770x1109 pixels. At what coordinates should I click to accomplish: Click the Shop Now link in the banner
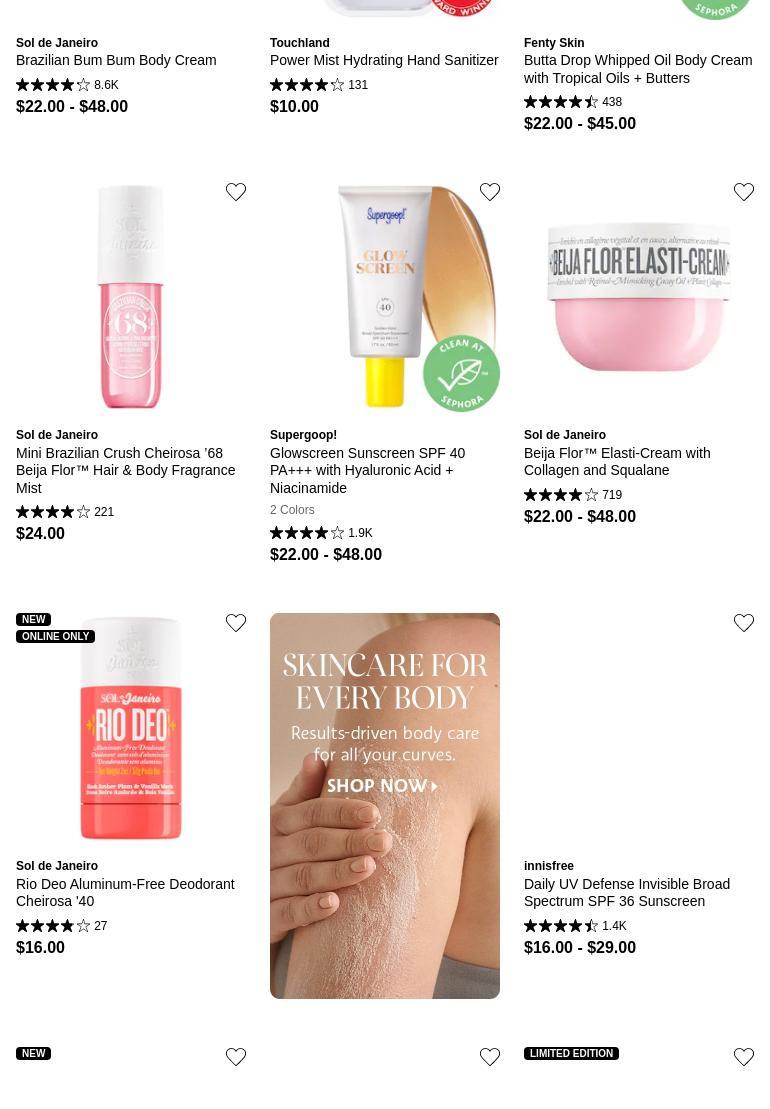(x=382, y=786)
